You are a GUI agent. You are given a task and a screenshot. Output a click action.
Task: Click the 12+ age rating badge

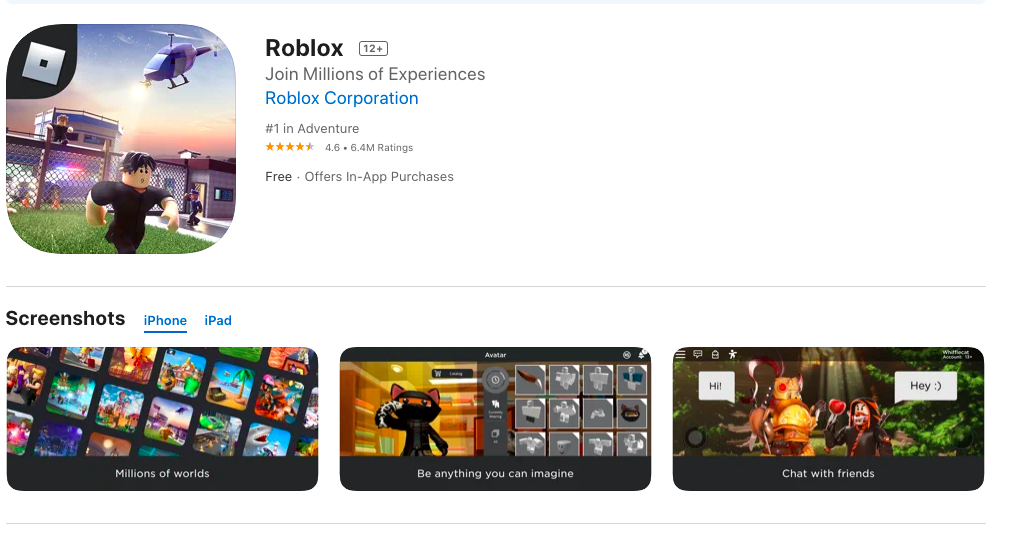click(x=373, y=49)
